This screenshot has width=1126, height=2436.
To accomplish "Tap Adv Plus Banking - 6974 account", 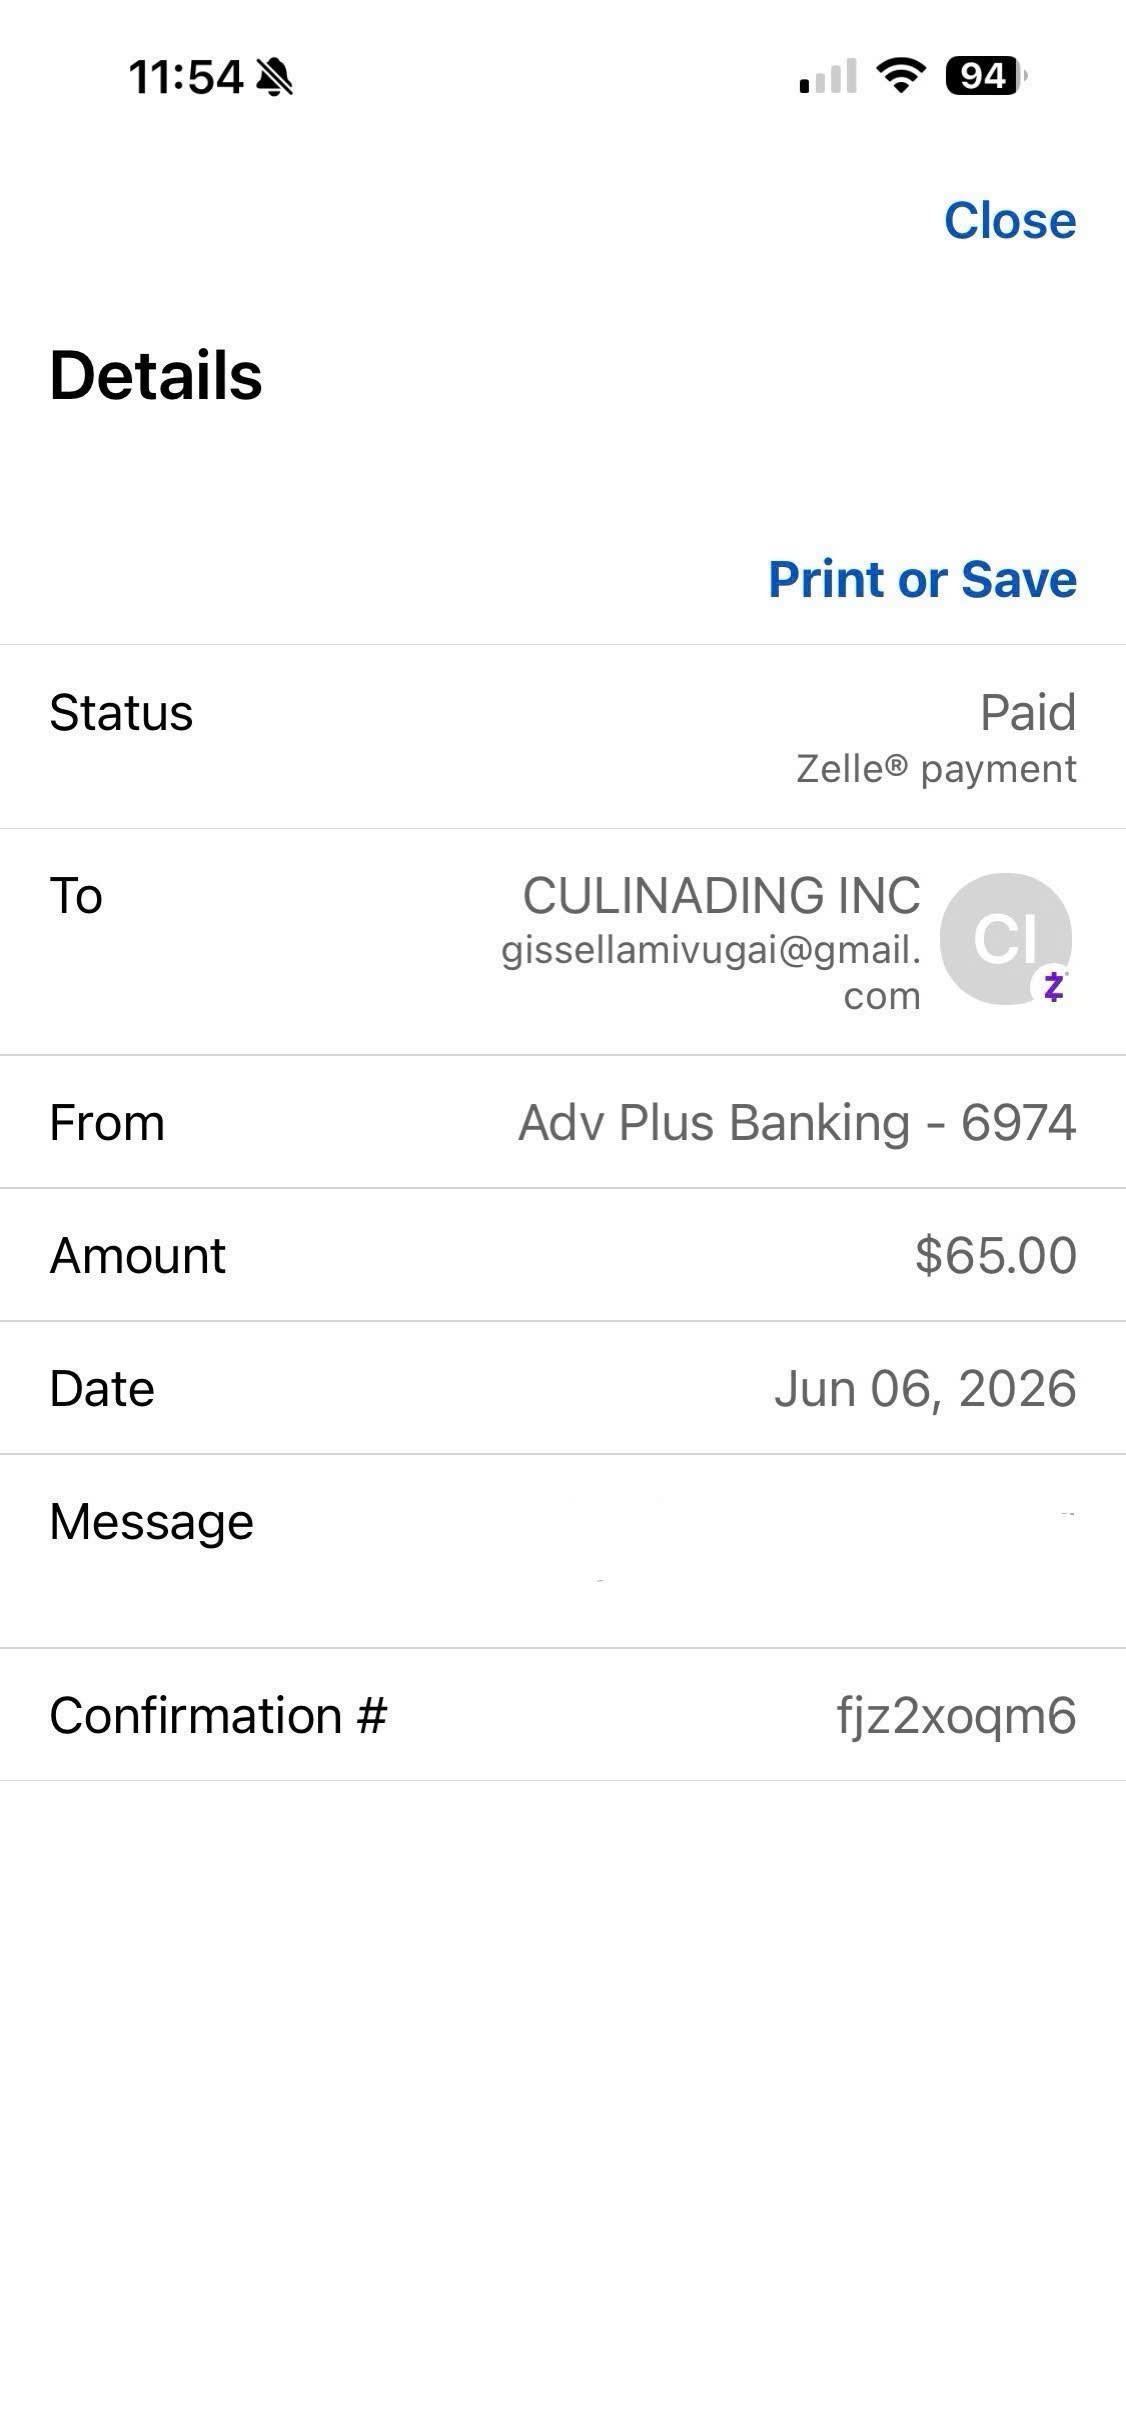I will click(797, 1122).
